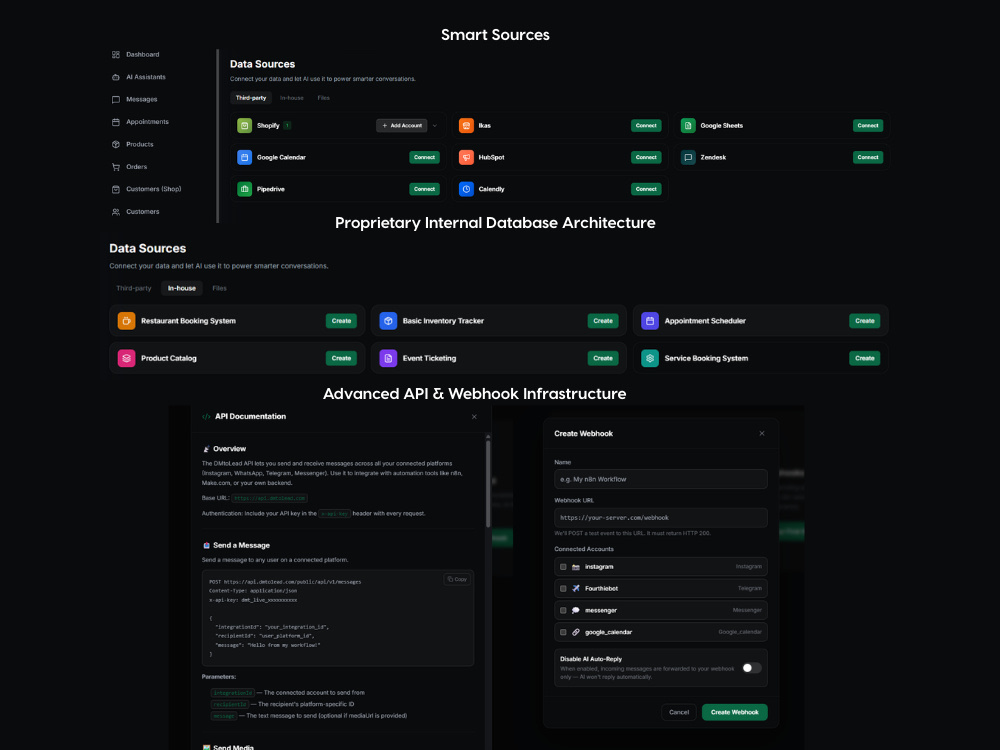
Task: Click the HubSpot source icon
Action: pos(466,158)
